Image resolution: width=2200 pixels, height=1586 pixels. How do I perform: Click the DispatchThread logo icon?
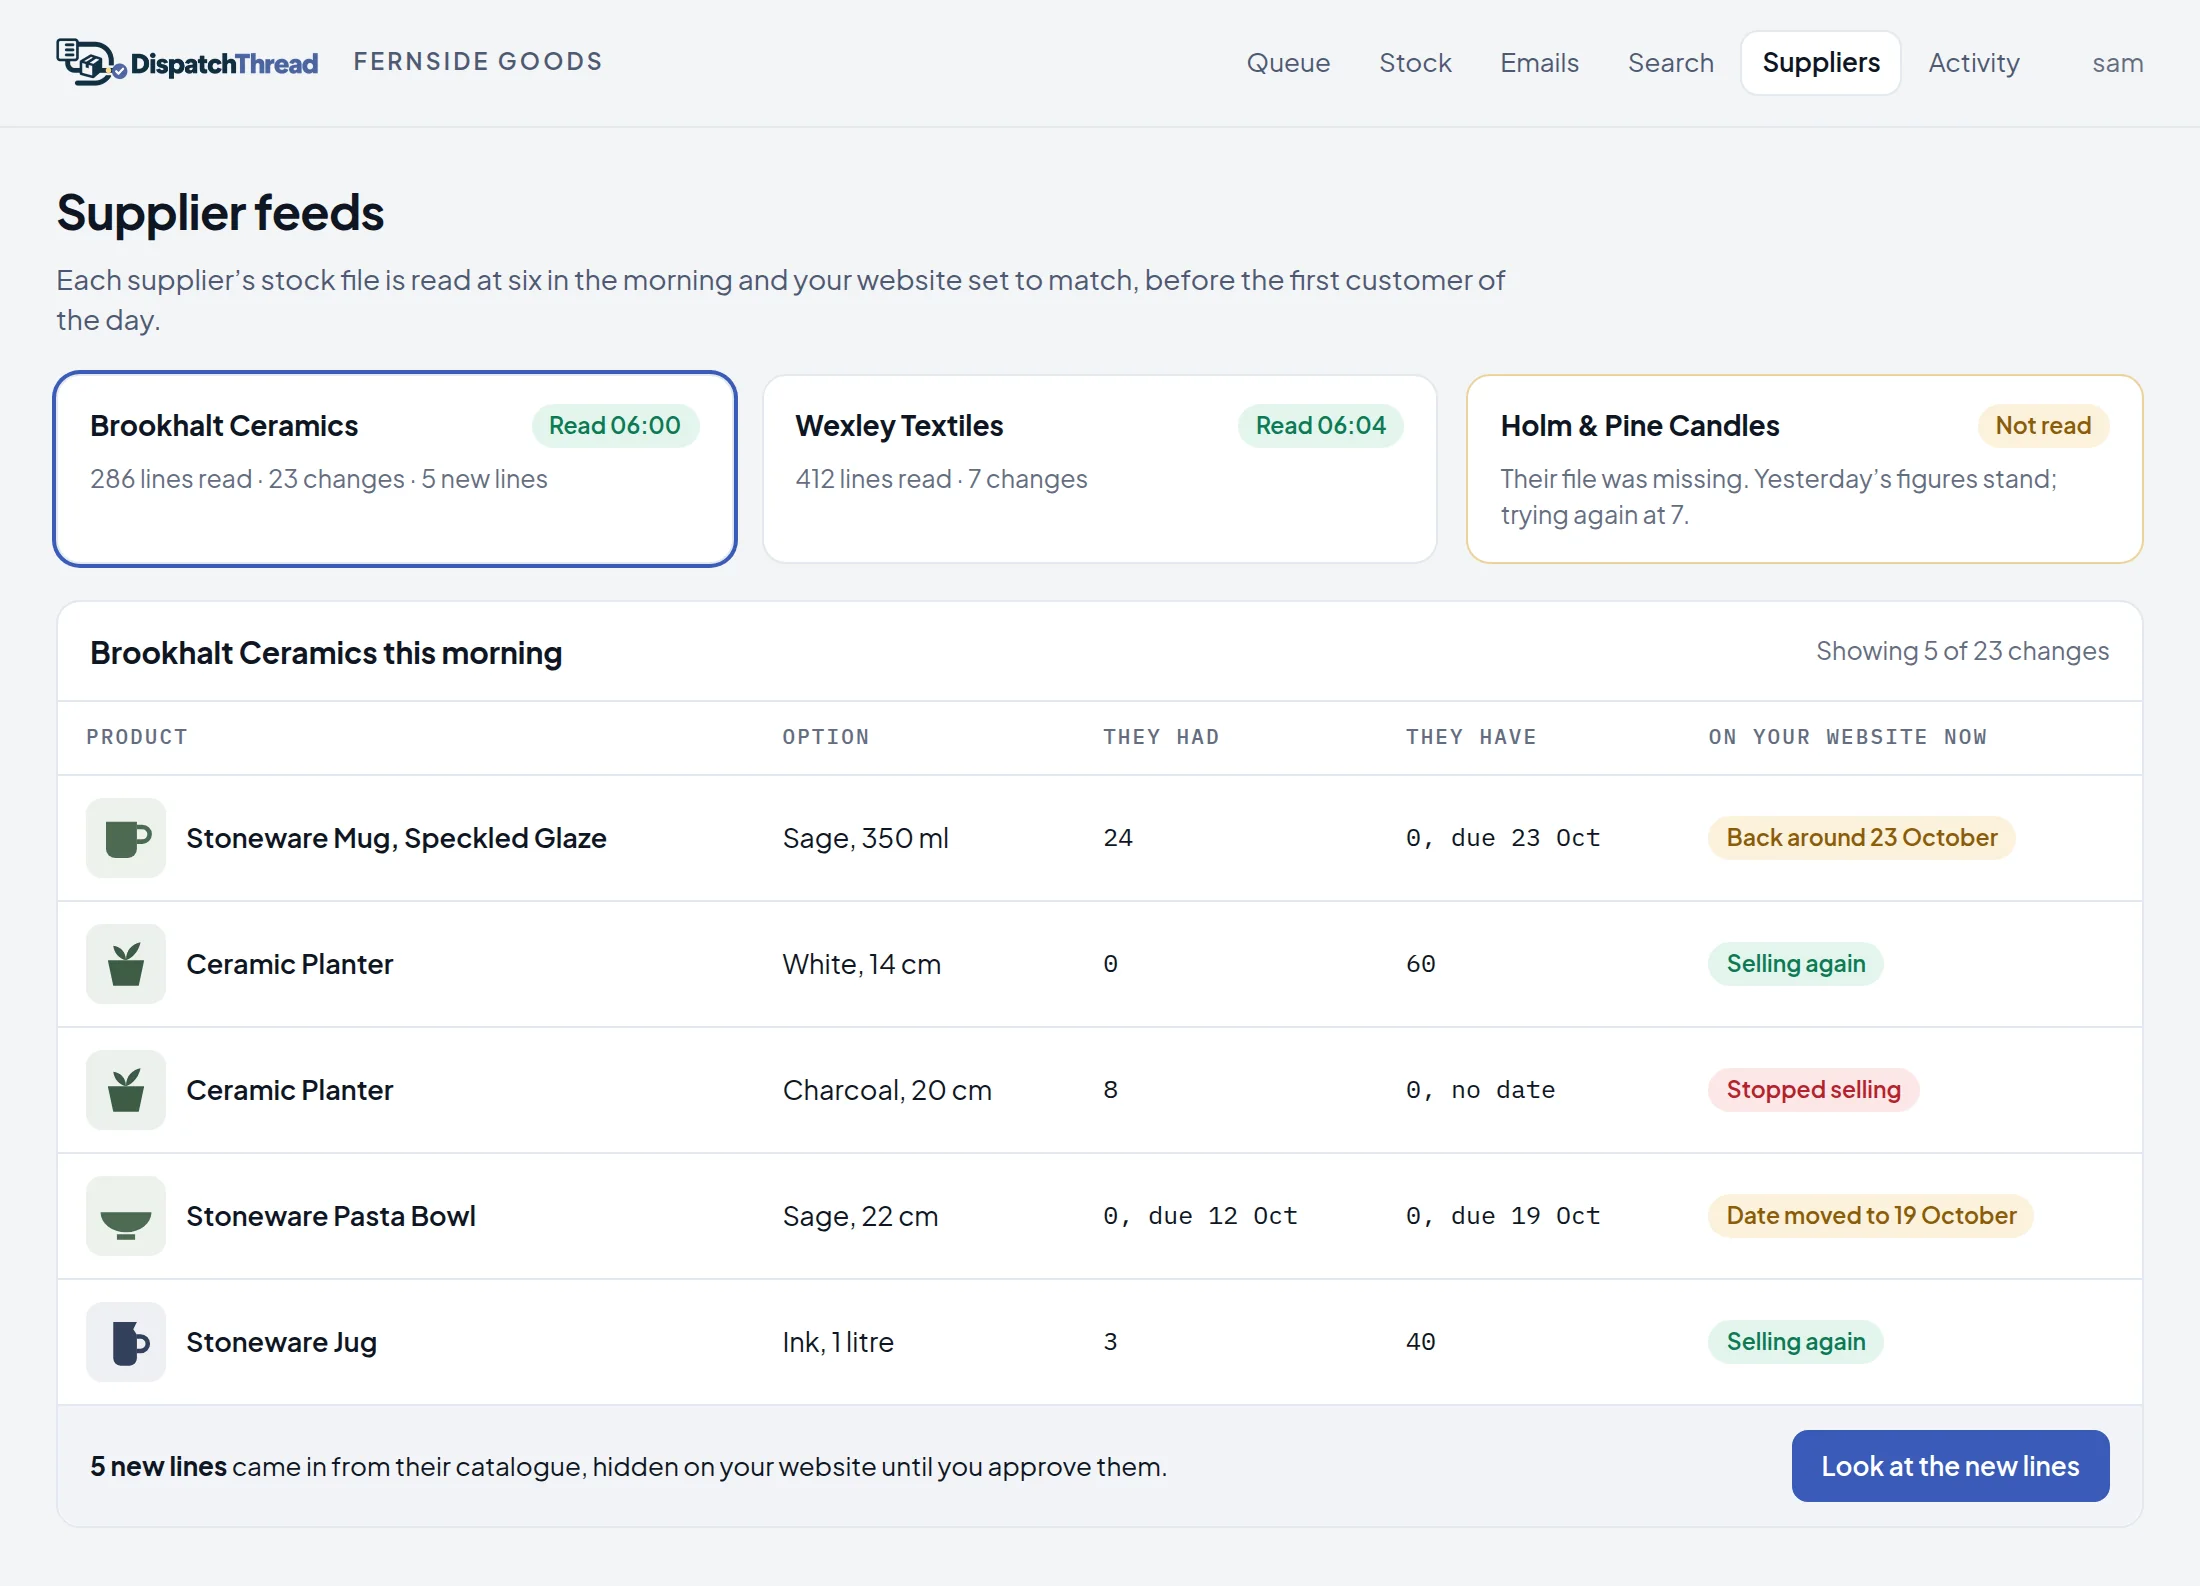click(x=91, y=62)
